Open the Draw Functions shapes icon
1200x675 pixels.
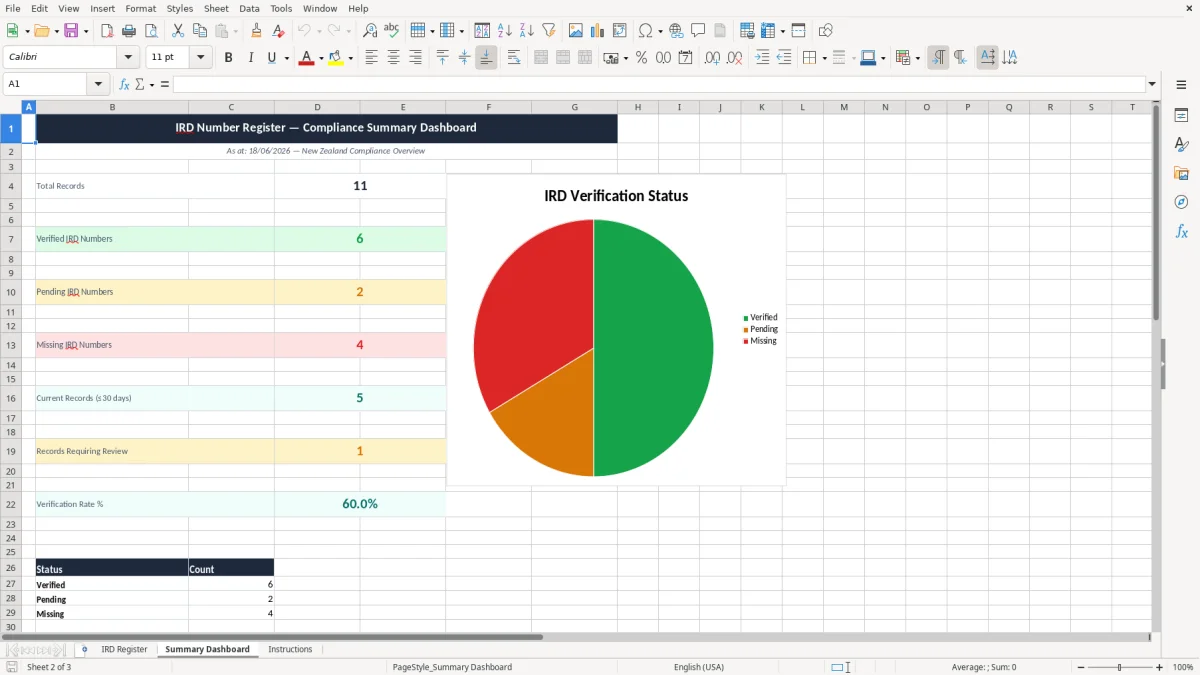click(x=826, y=31)
